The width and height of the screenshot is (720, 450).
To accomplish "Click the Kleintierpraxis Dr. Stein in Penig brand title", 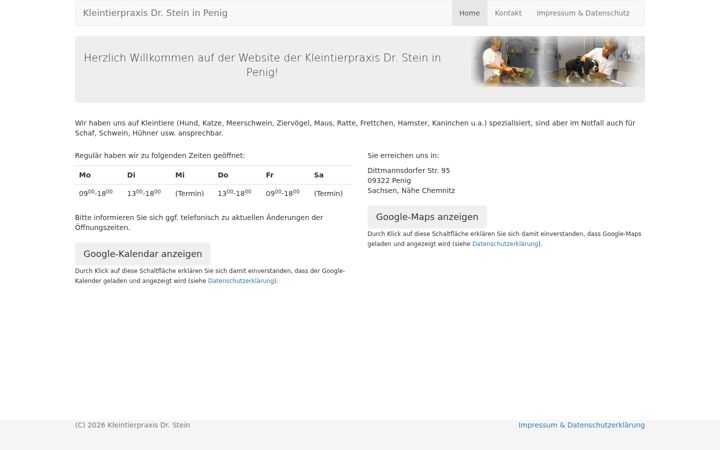I will [x=155, y=13].
